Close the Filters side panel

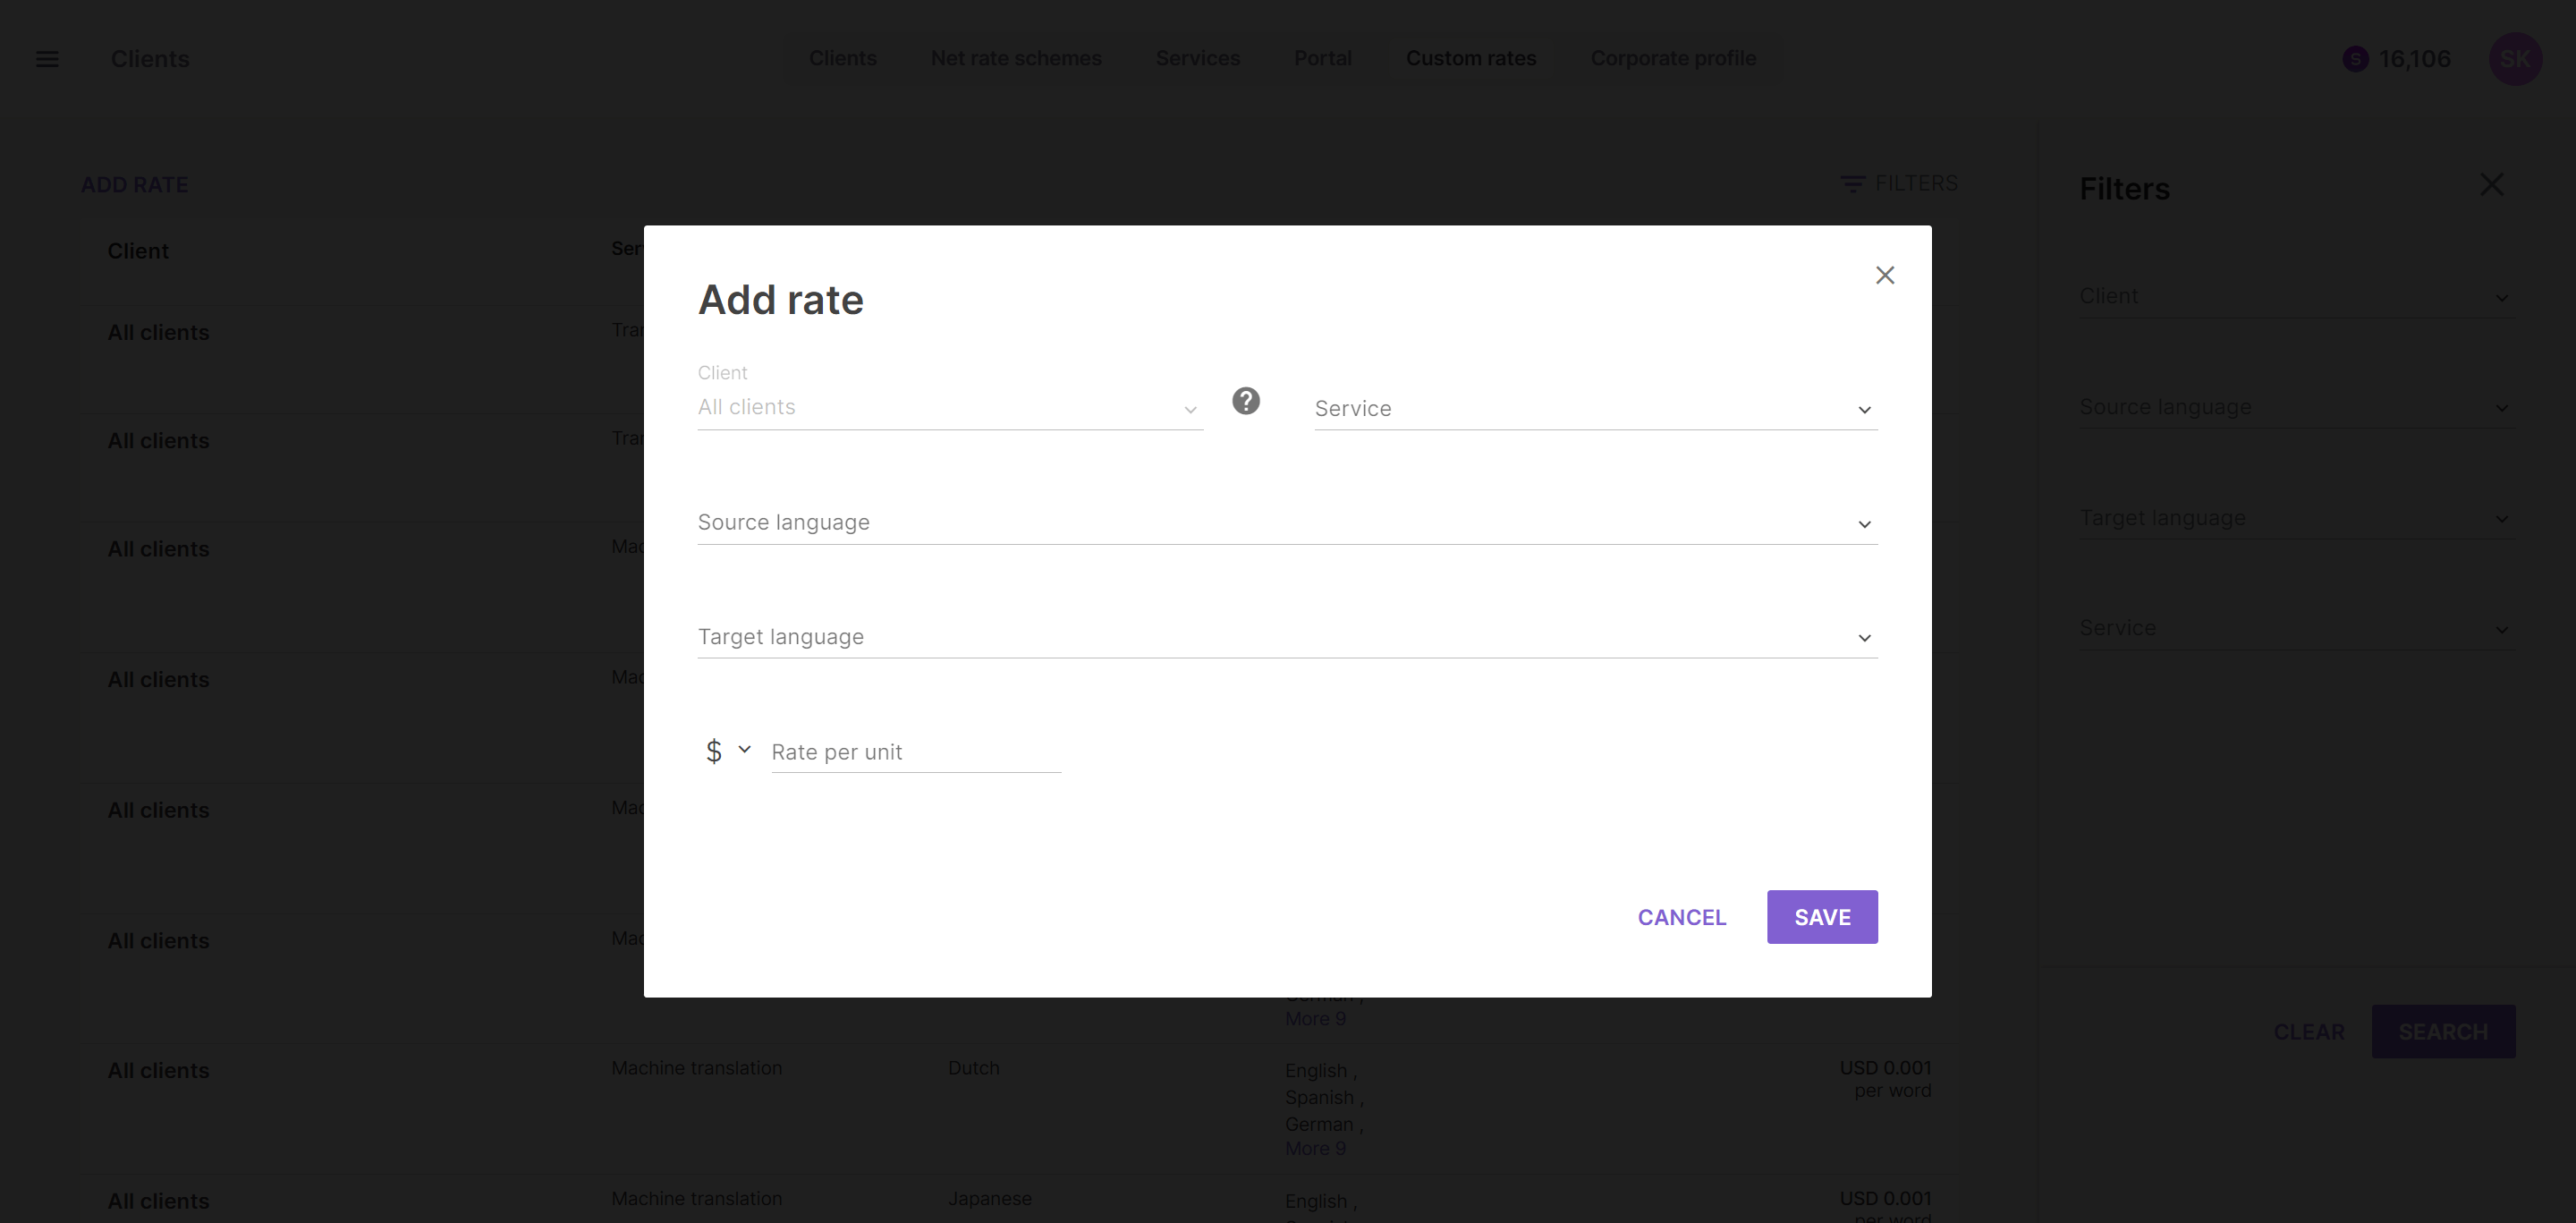pos(2491,184)
